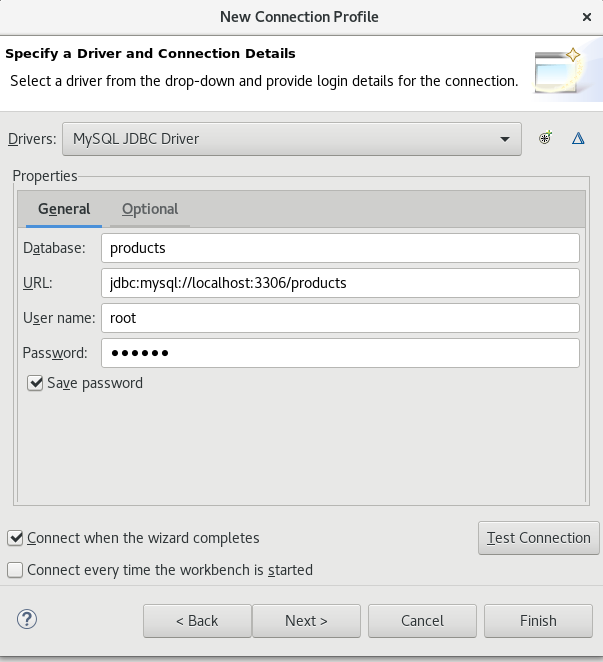Screen dimensions: 603x662
Task: Click the Edit Driver Definition triangle icon
Action: (578, 138)
